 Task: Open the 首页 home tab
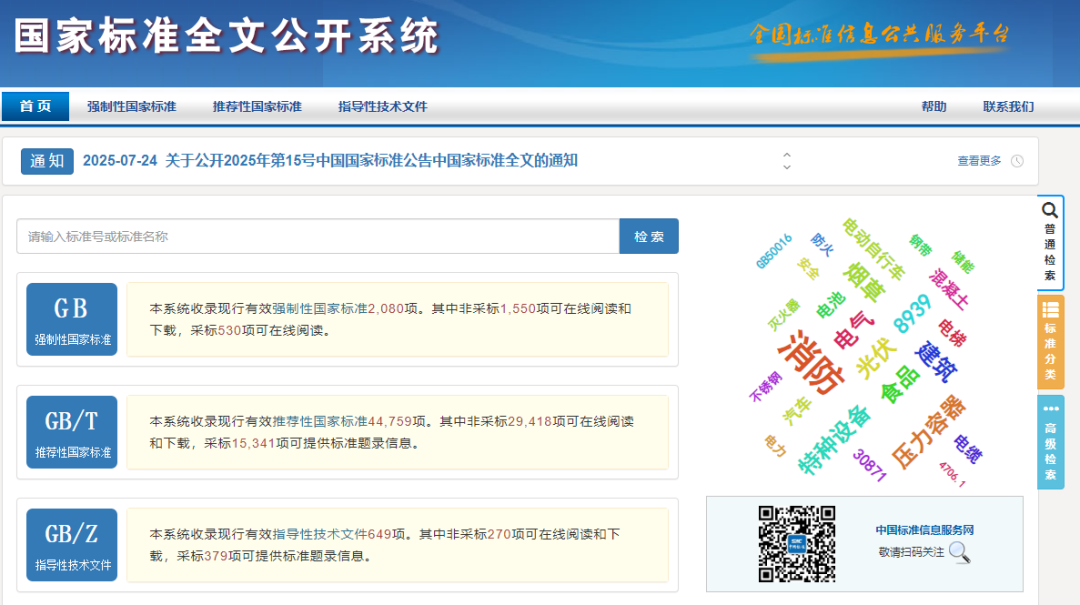click(x=35, y=106)
